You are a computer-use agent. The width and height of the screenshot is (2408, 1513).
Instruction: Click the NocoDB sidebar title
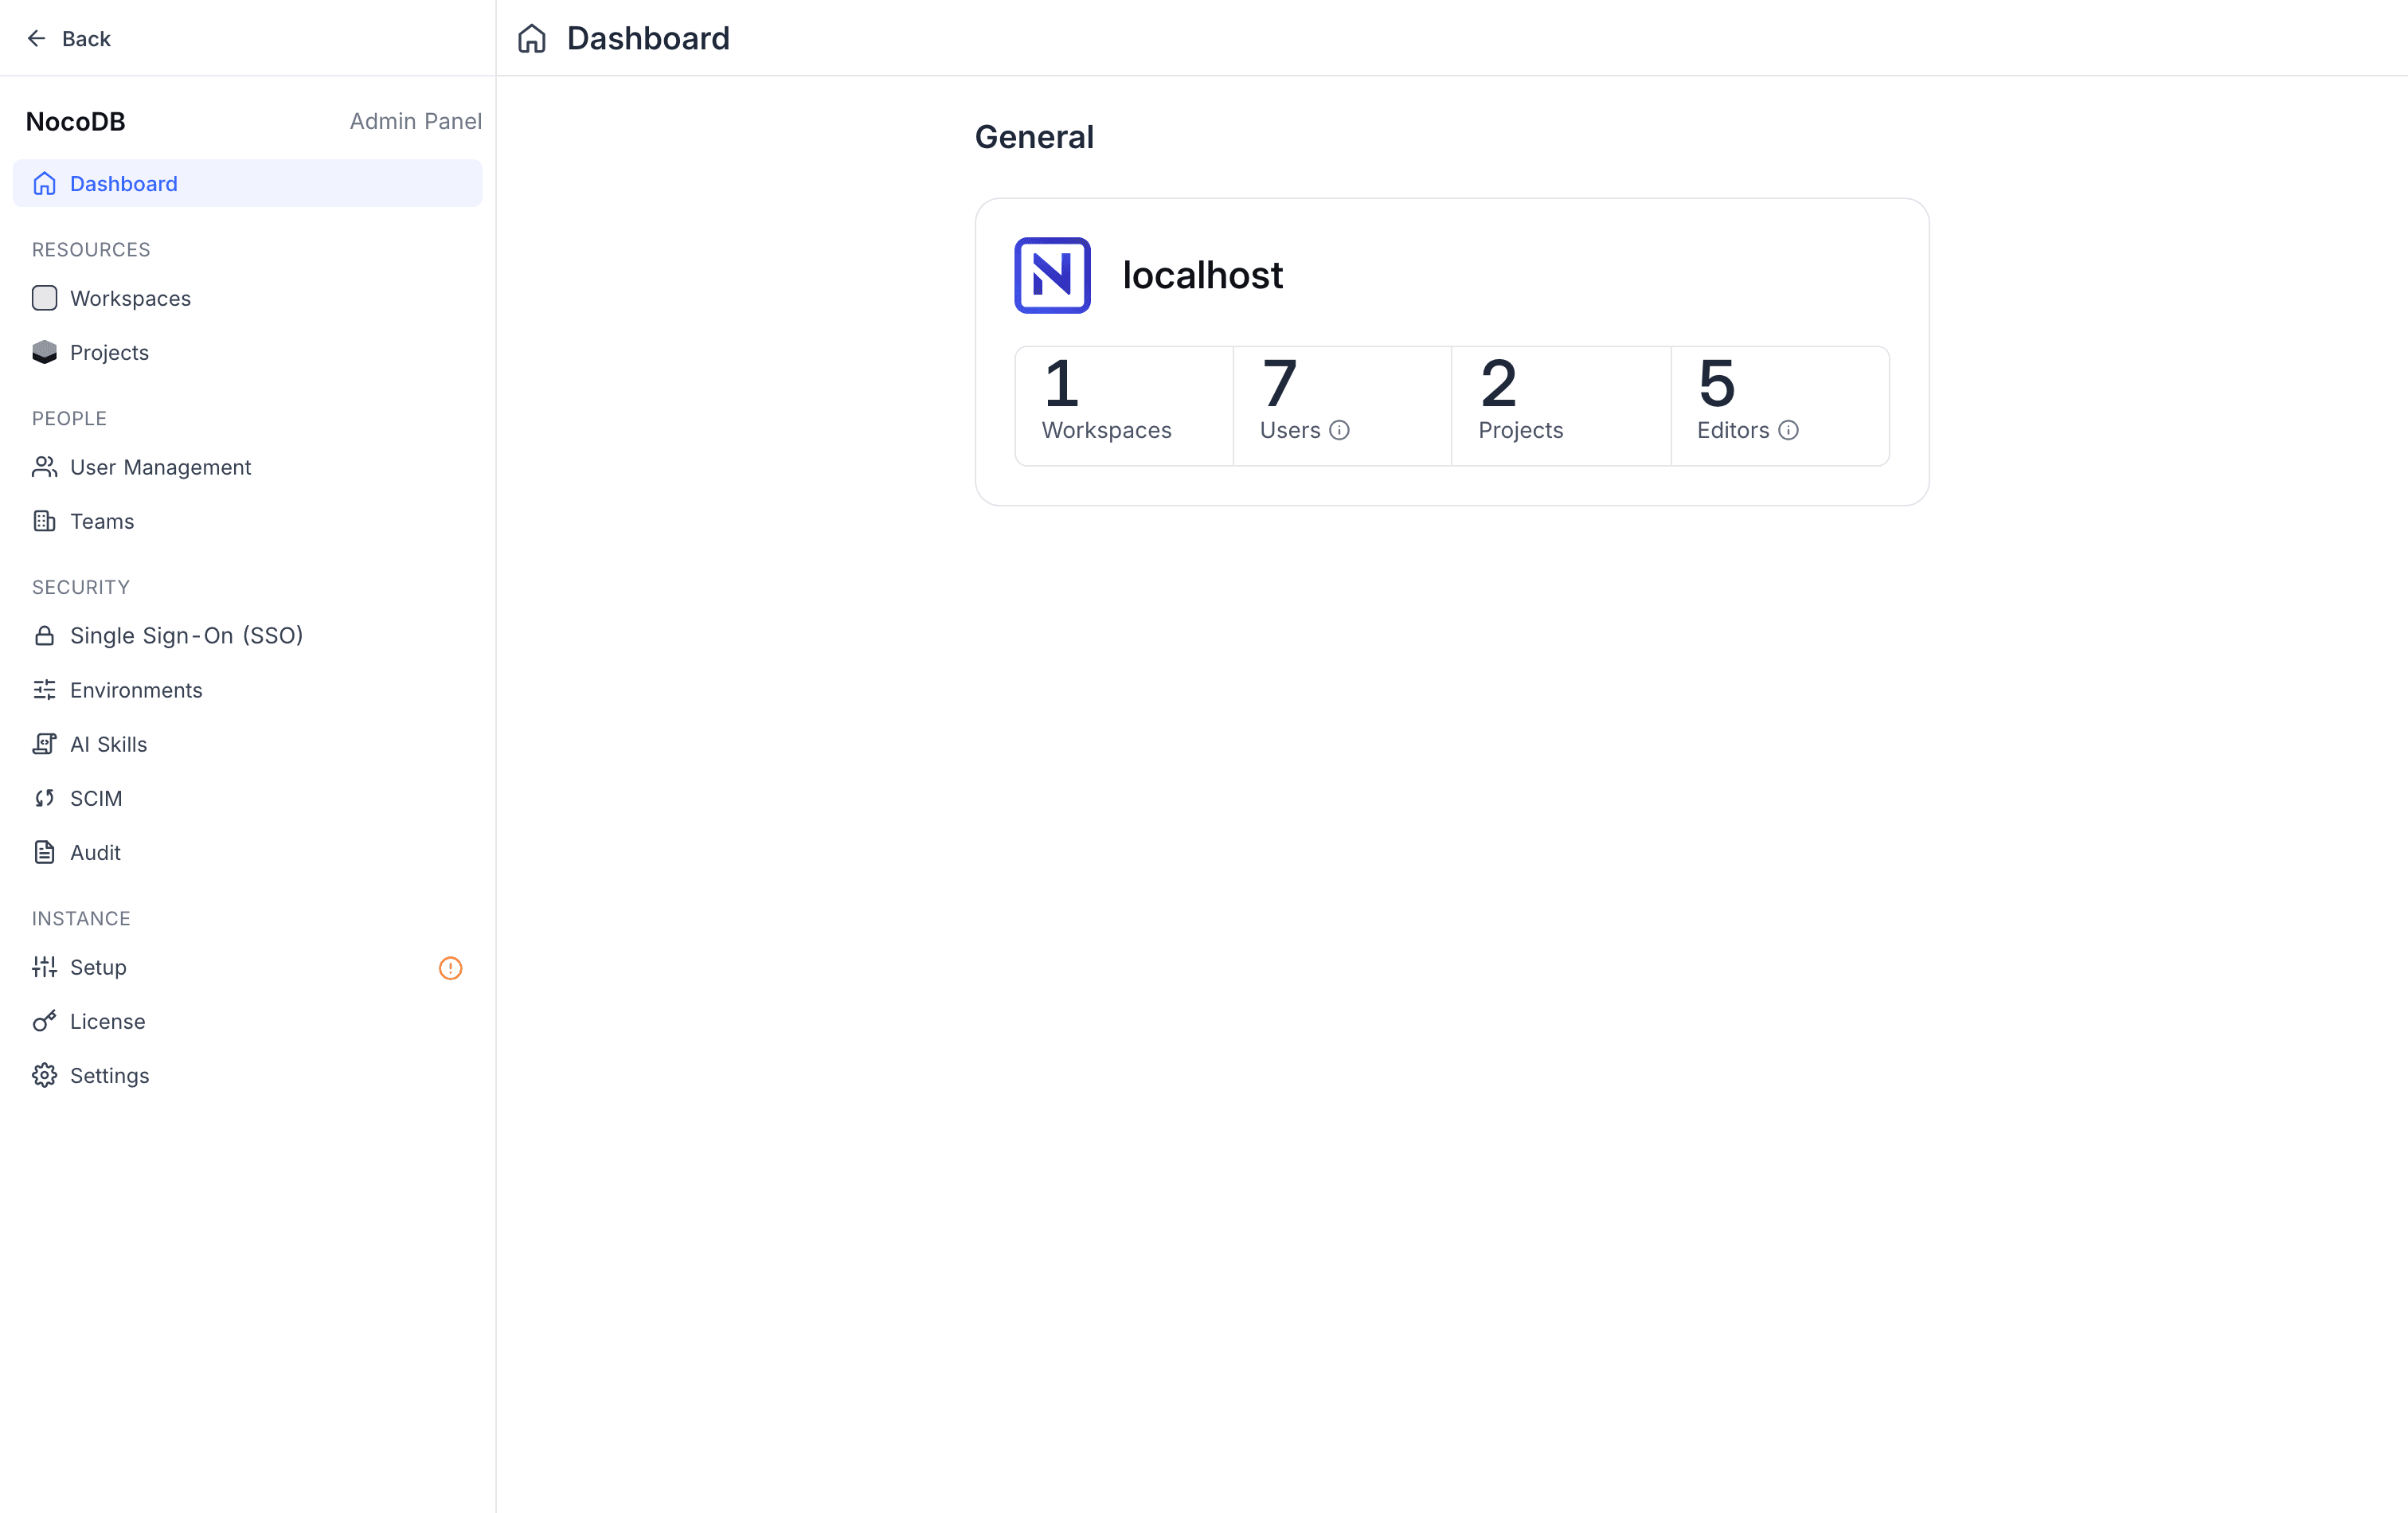click(x=75, y=121)
